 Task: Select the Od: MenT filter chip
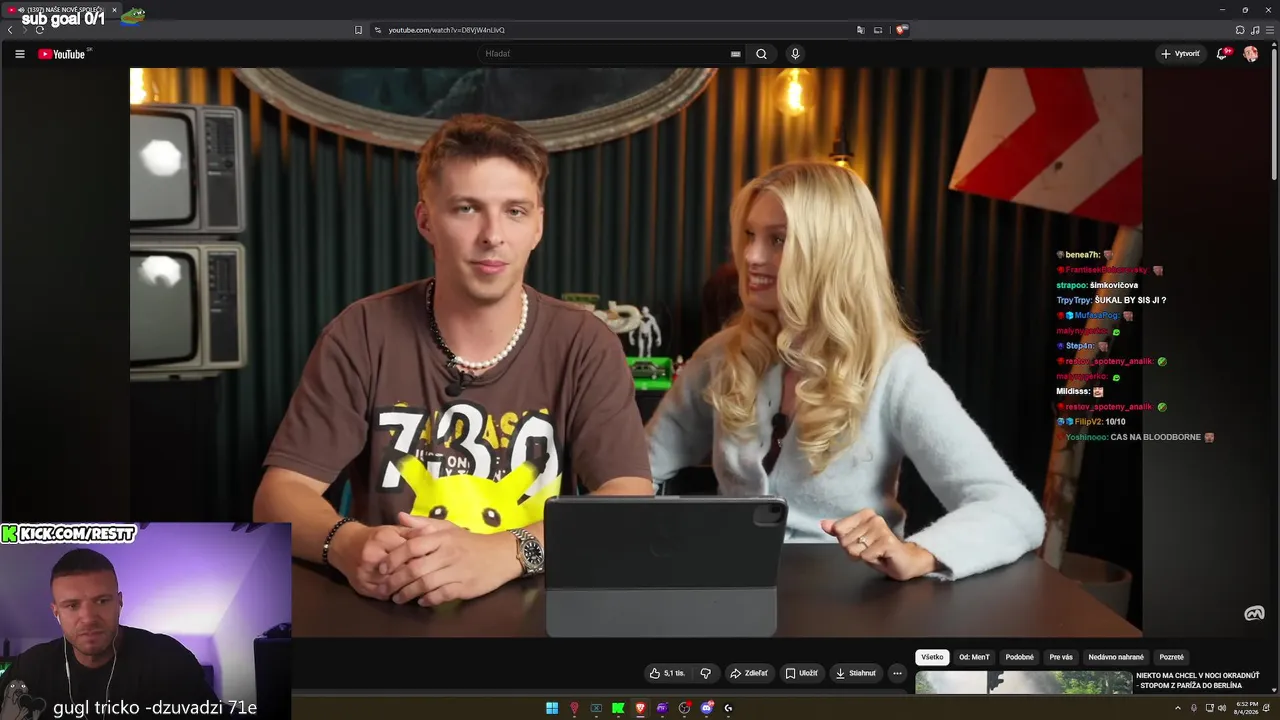click(974, 657)
